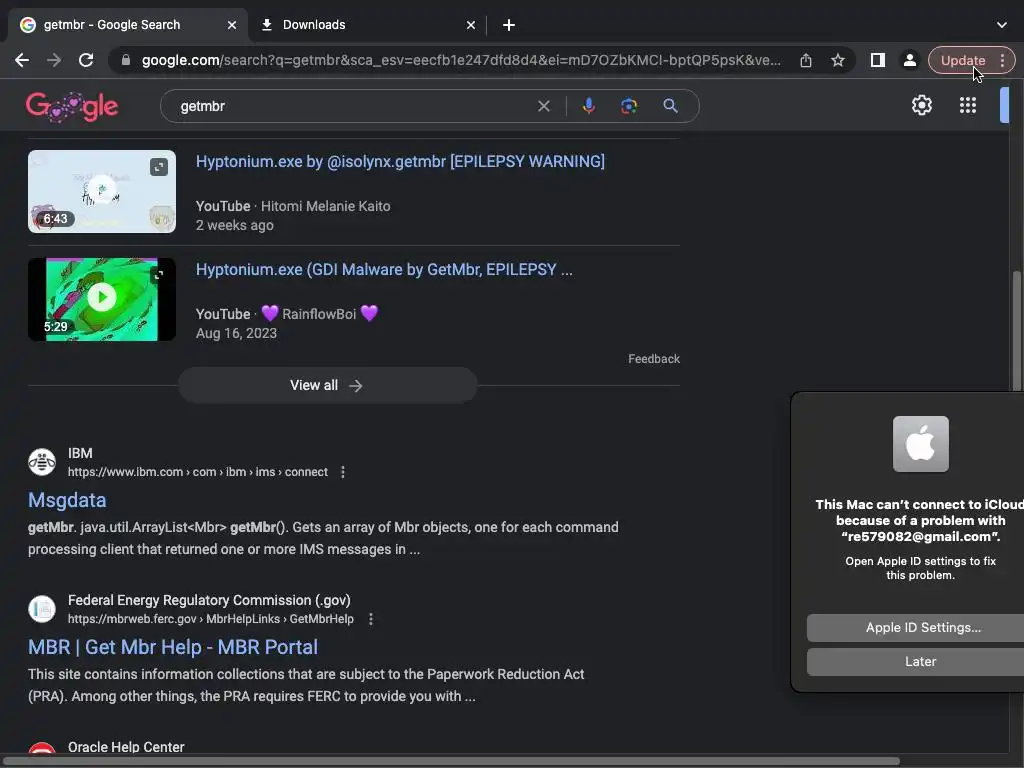Click the Google logo
Screen dimensions: 1024x768
72,106
